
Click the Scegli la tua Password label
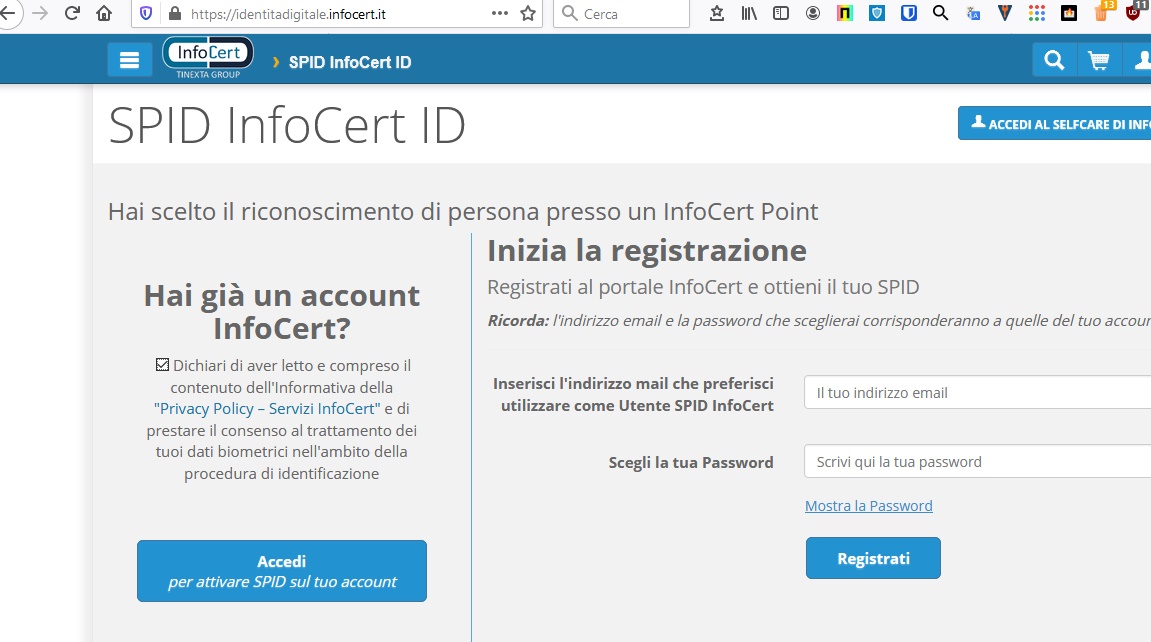(691, 462)
